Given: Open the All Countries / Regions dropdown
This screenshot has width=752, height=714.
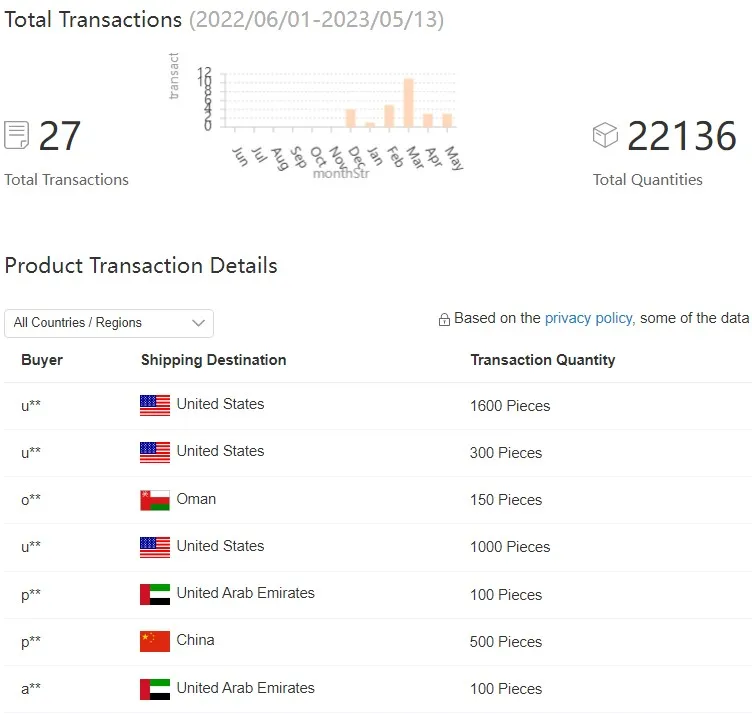Looking at the screenshot, I should coord(109,323).
